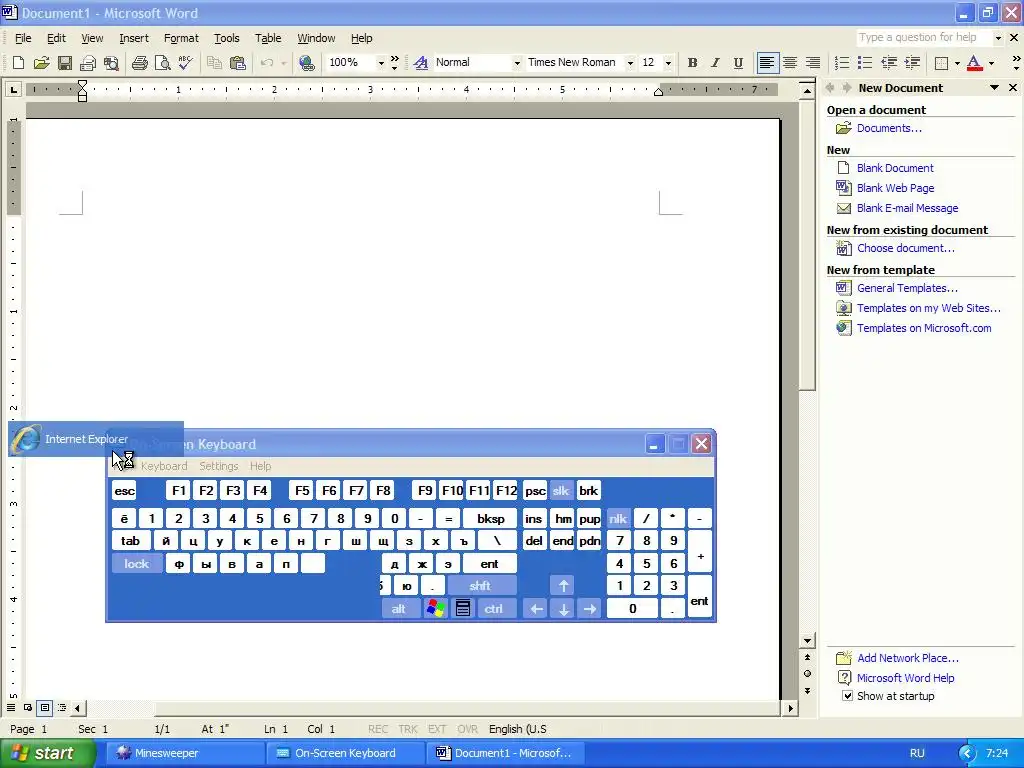Open Print Preview from the toolbar
Image resolution: width=1024 pixels, height=768 pixels.
tap(162, 63)
